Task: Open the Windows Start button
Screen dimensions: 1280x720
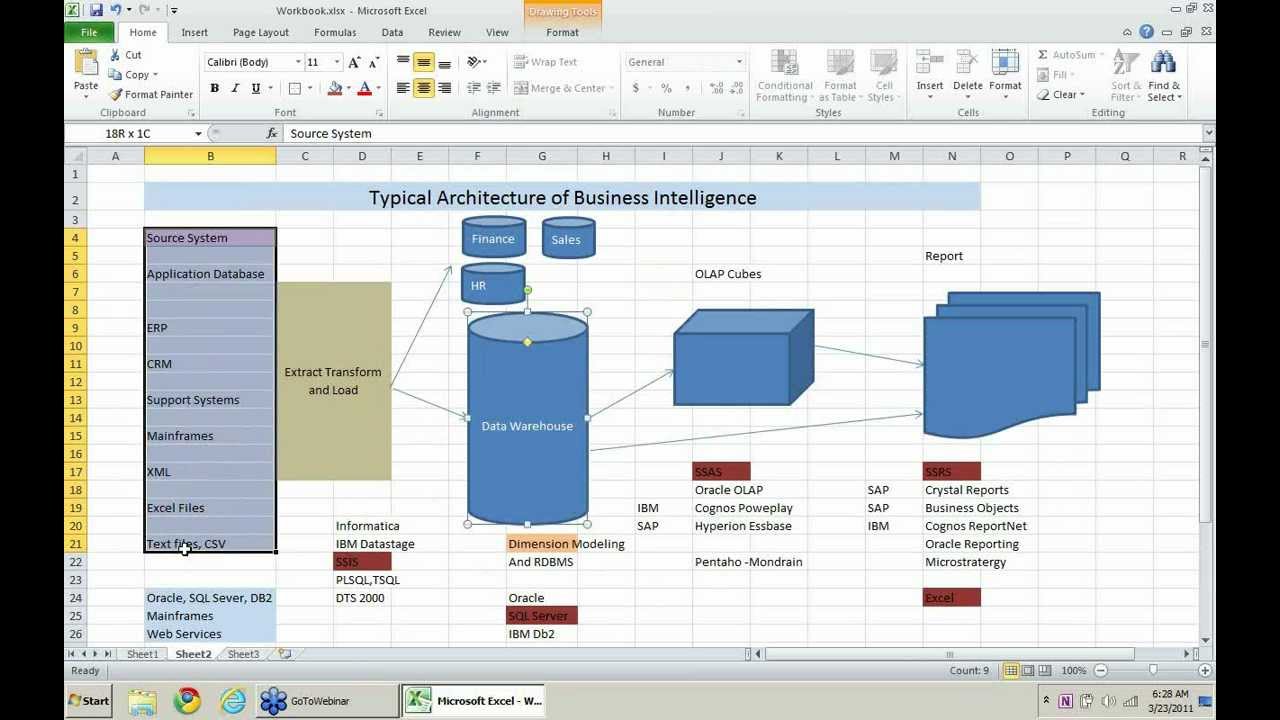Action: coord(88,701)
